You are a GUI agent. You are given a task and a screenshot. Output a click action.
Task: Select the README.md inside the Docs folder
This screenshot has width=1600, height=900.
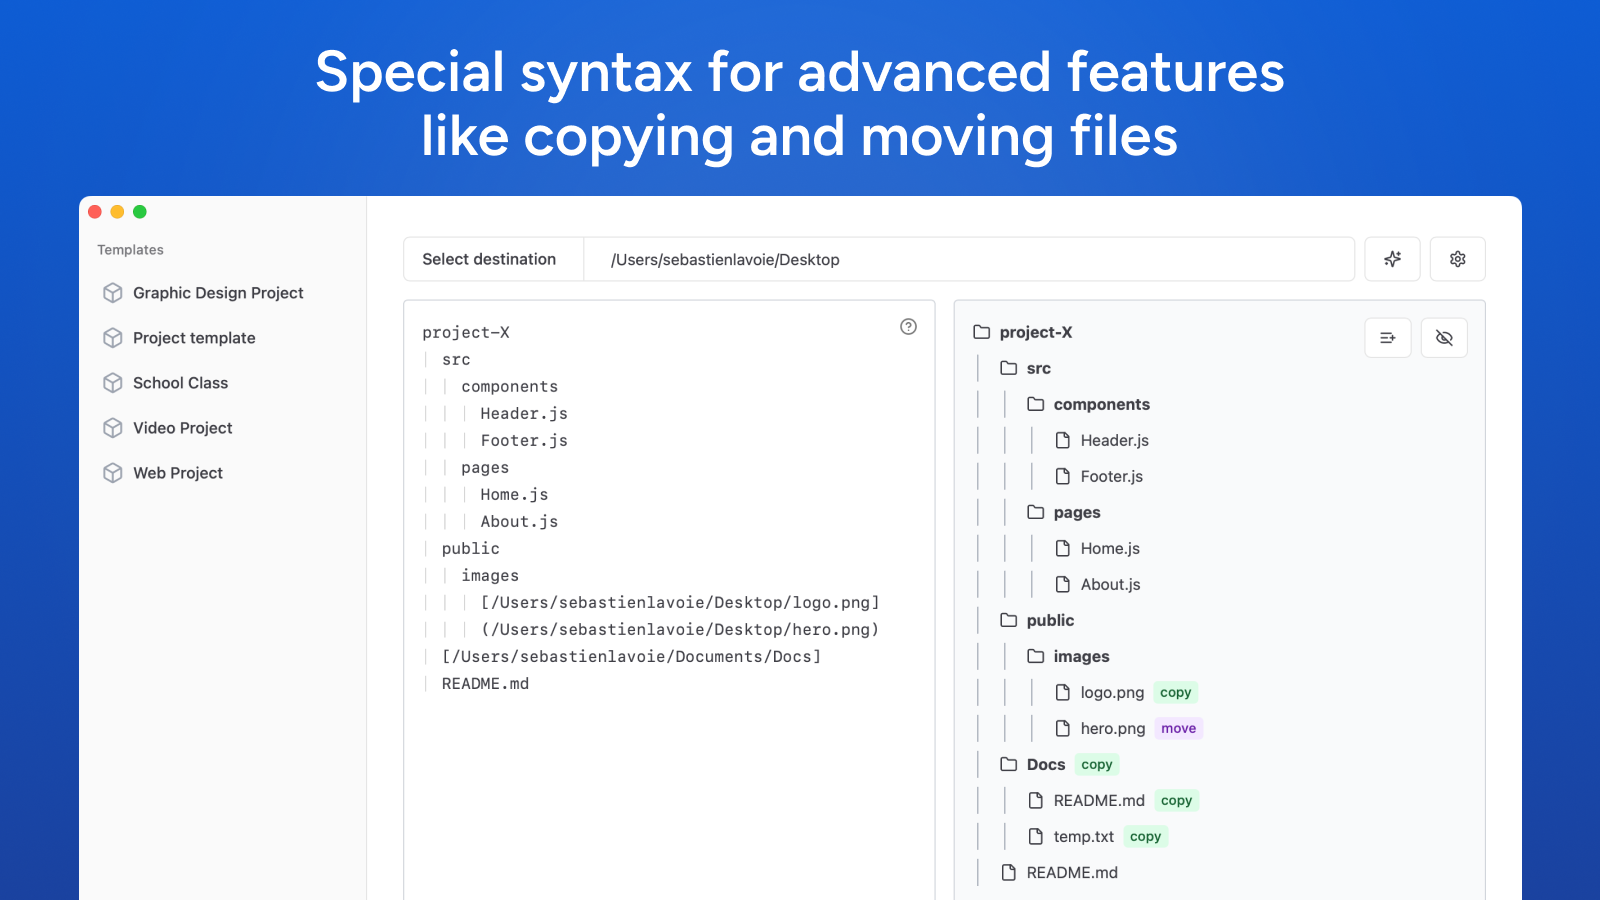(1099, 800)
